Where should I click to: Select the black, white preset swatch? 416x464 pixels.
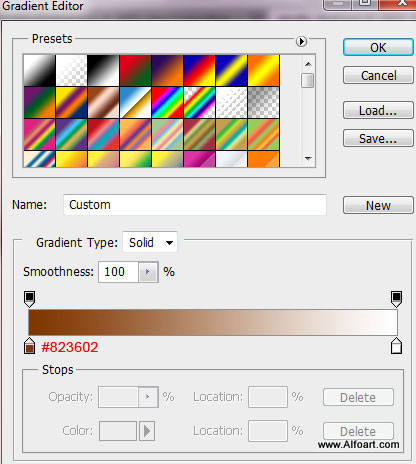point(103,70)
